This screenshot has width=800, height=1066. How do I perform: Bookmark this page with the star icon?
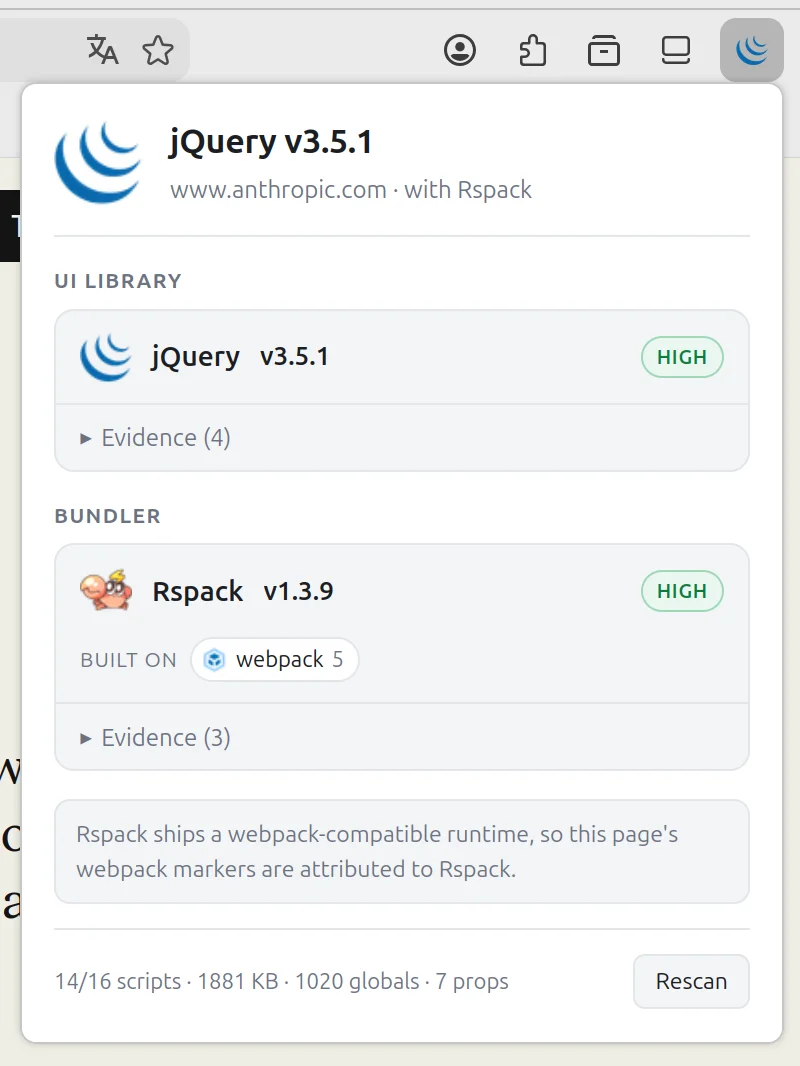(158, 50)
